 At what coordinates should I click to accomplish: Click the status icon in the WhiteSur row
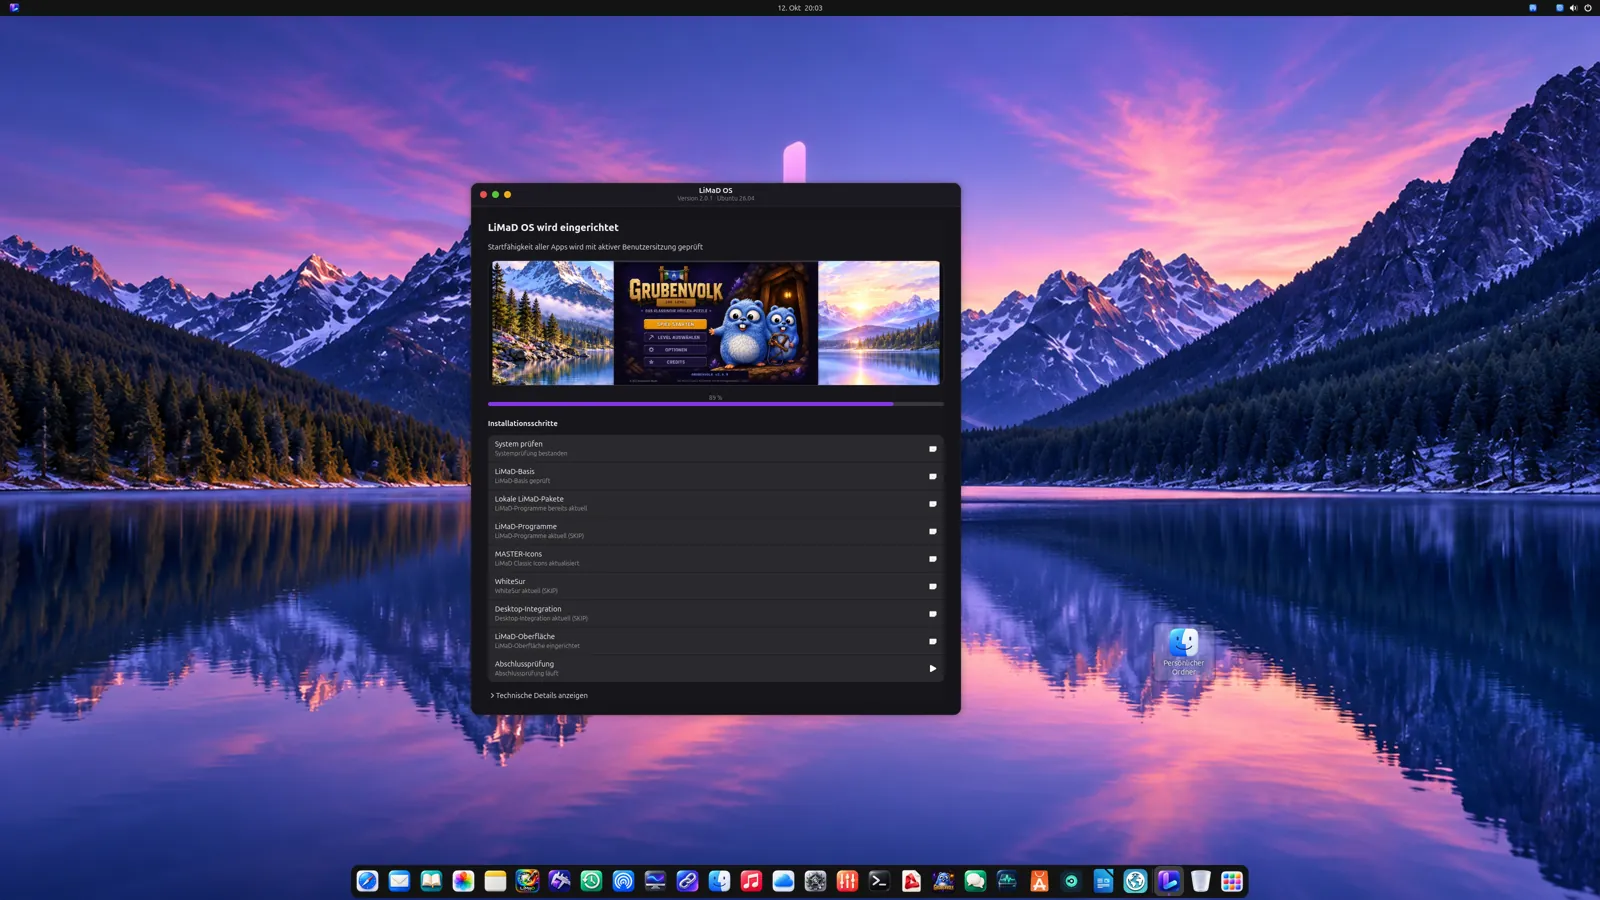(933, 586)
